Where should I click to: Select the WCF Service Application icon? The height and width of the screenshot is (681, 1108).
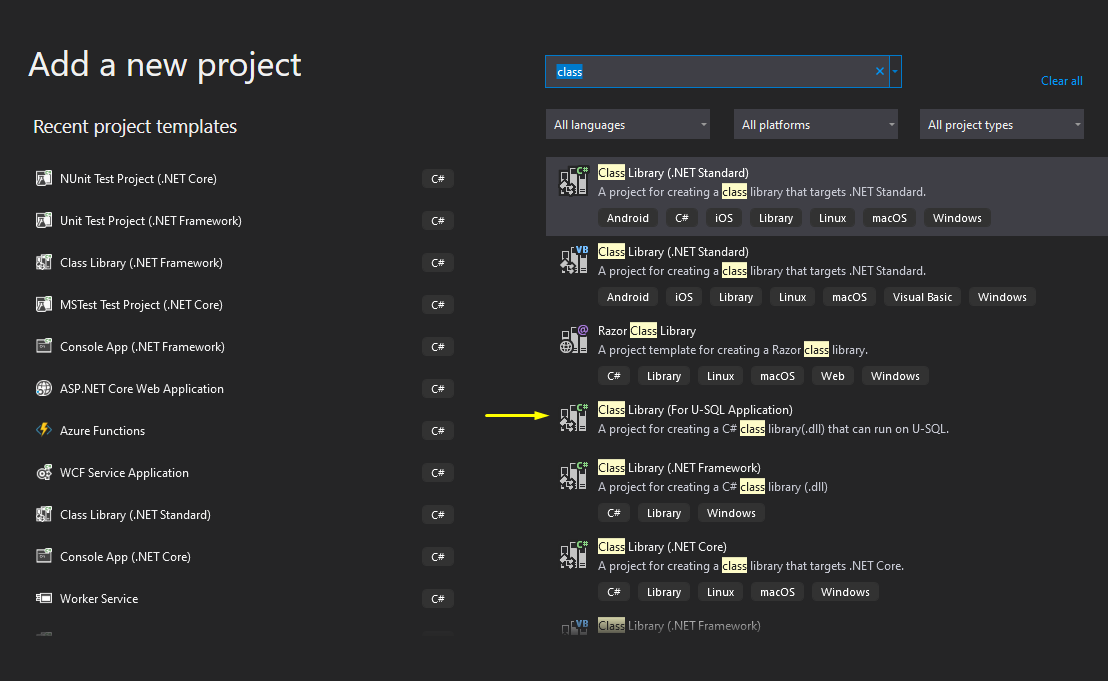44,472
